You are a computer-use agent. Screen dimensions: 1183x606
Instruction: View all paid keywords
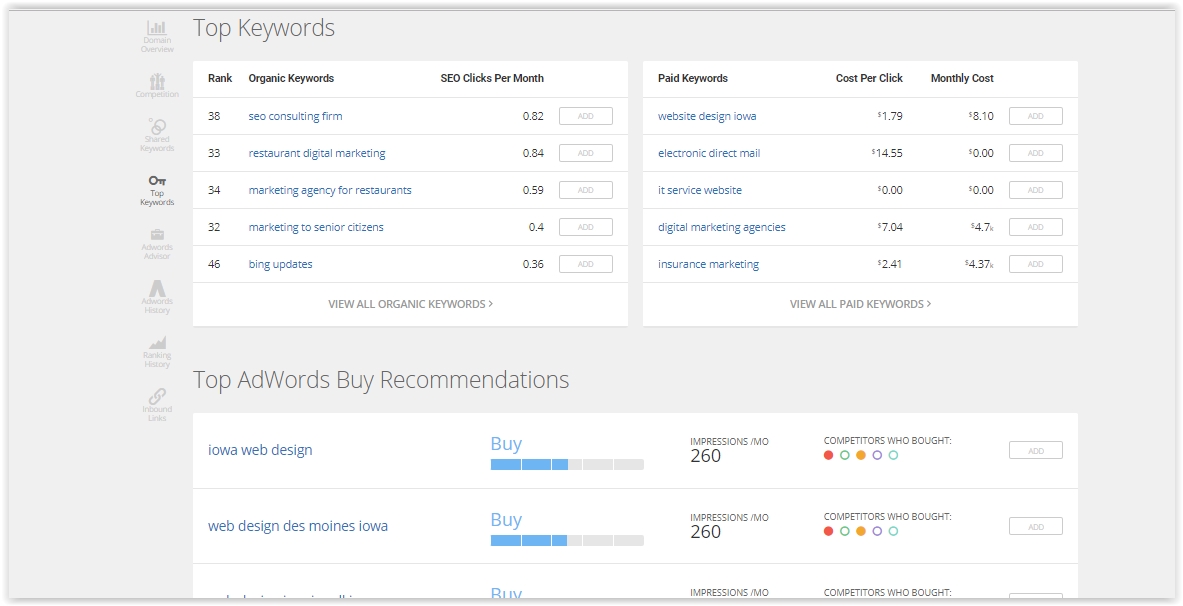(x=860, y=304)
